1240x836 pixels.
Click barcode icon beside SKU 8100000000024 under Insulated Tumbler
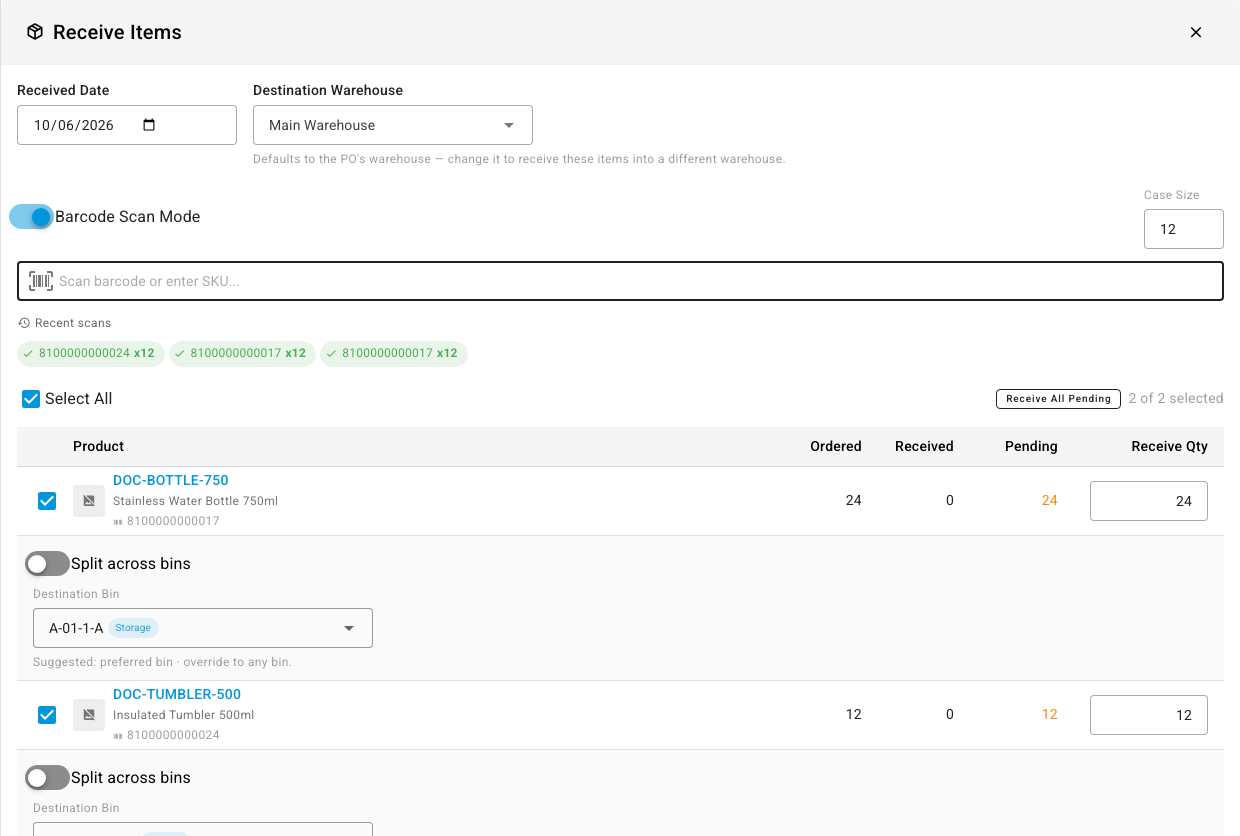tap(118, 735)
